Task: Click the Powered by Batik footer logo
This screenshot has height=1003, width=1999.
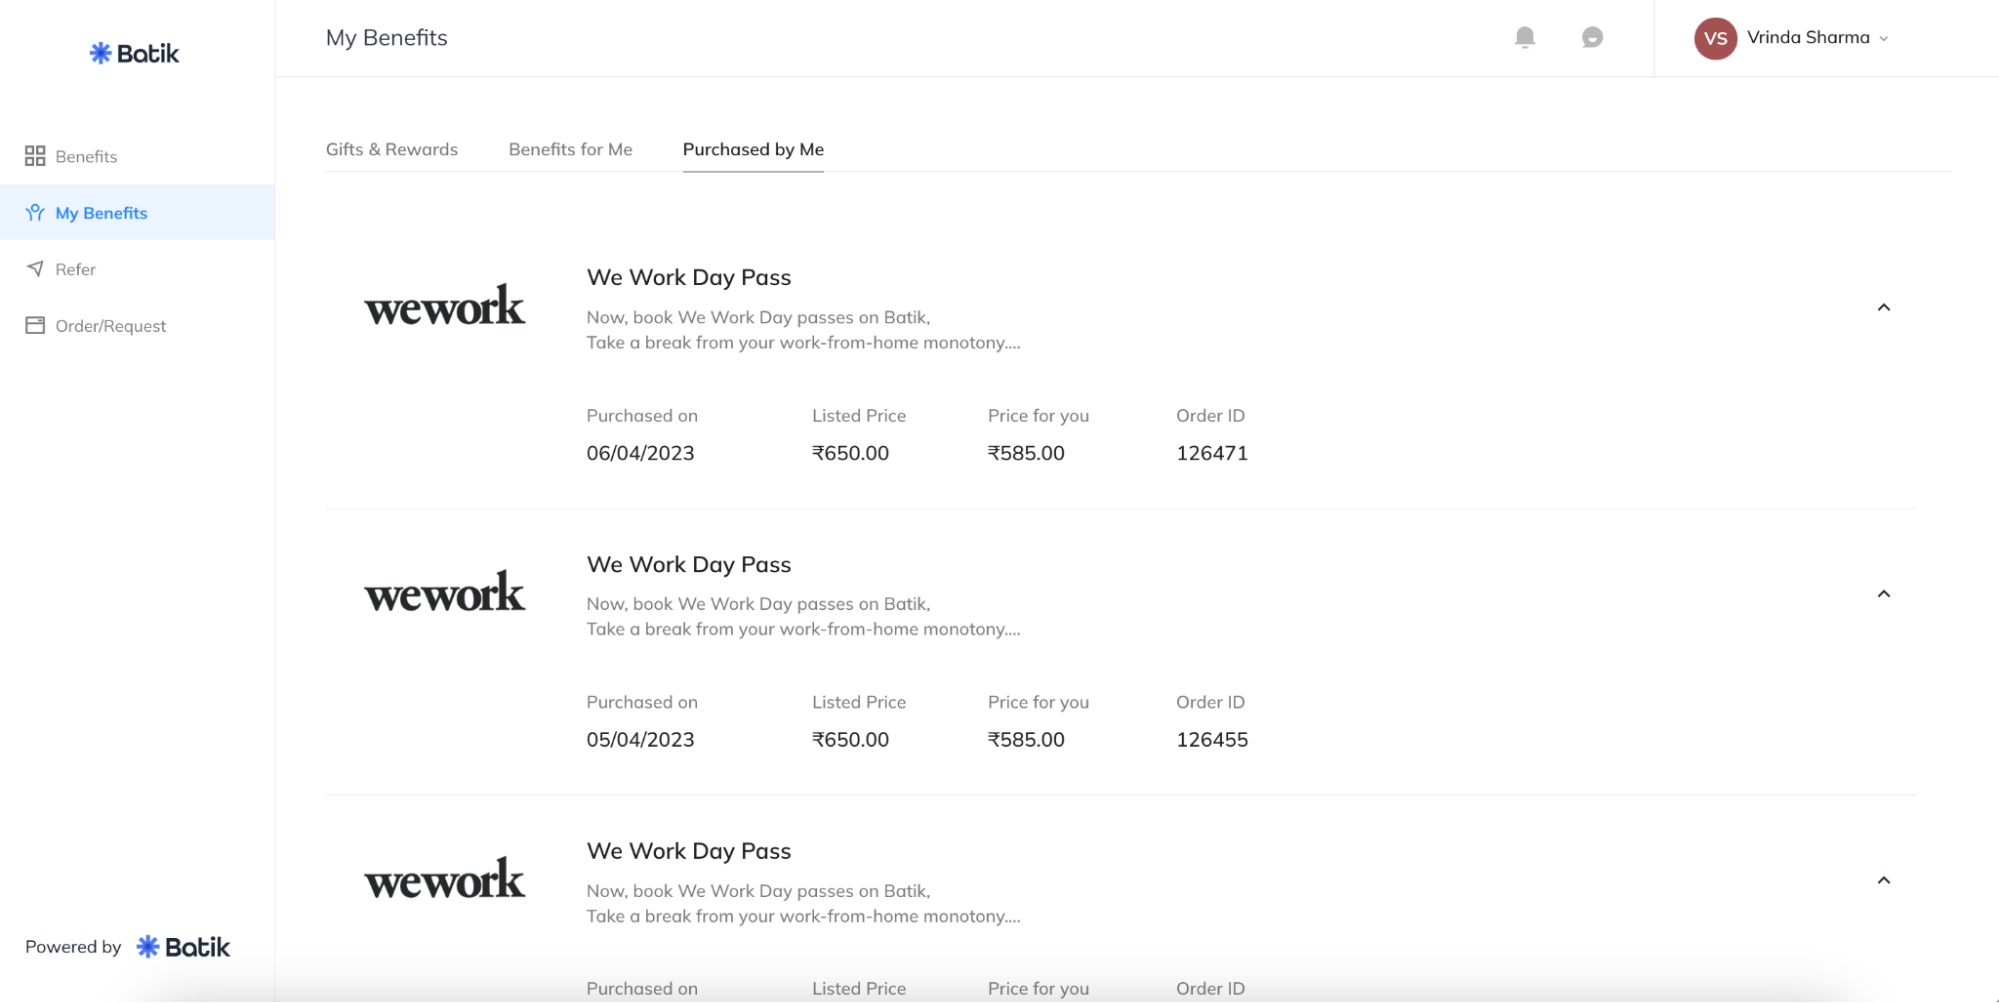Action: pos(183,947)
